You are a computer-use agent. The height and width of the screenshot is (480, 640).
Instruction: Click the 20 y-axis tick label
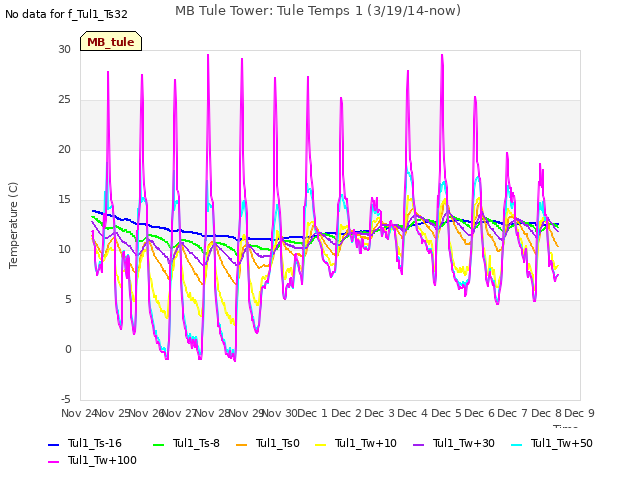64,149
